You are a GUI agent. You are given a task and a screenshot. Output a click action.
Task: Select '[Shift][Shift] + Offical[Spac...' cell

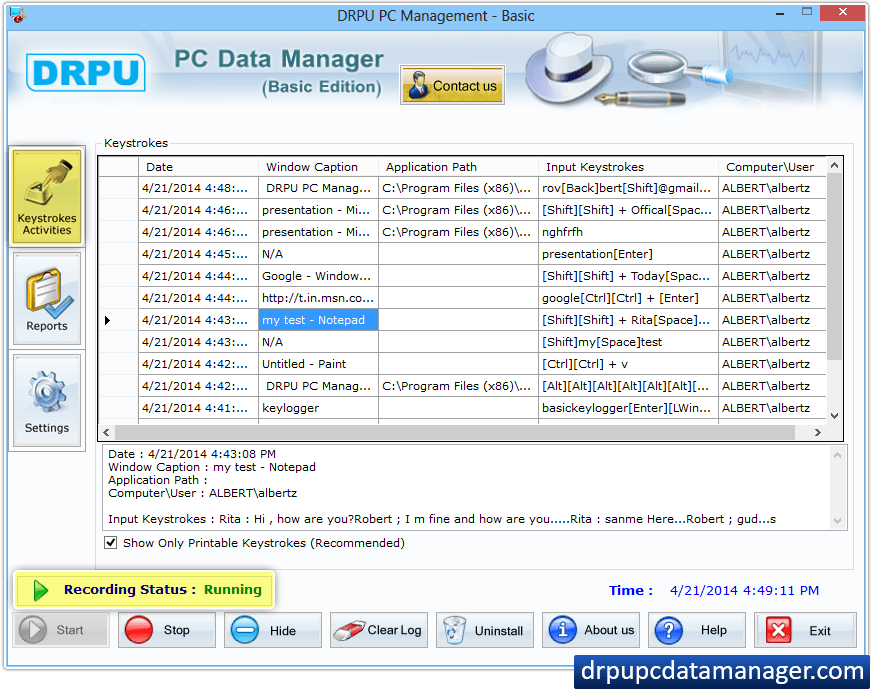[628, 210]
